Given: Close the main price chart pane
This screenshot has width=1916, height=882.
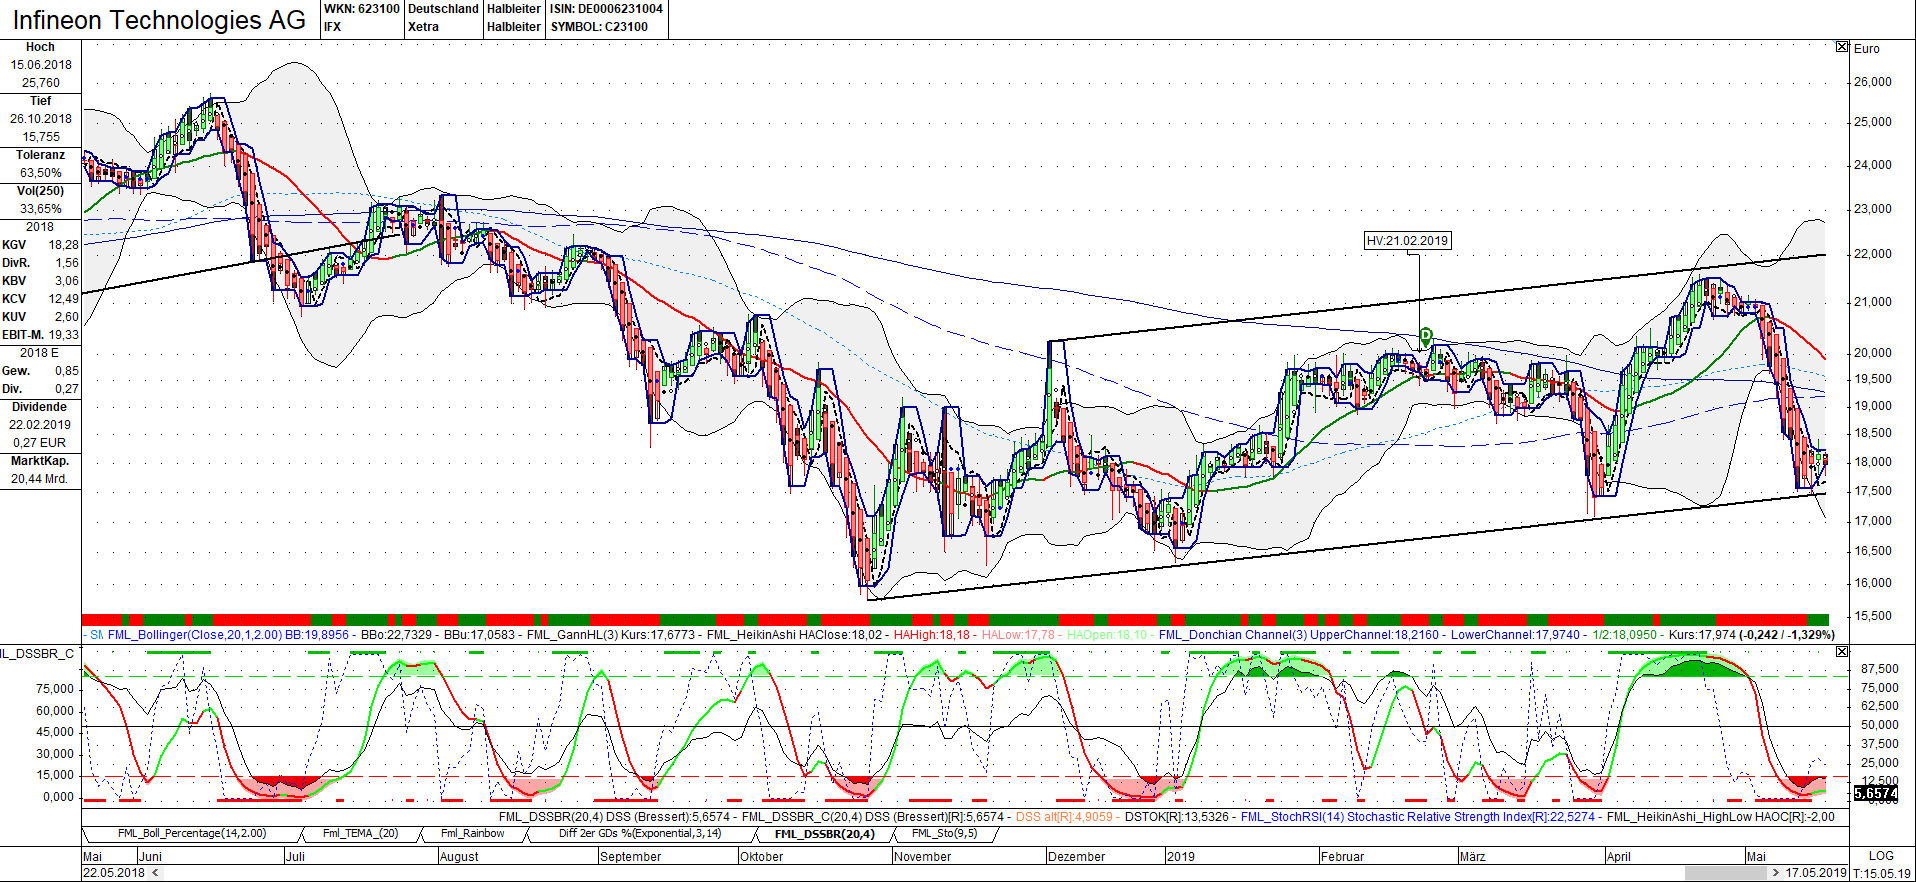Looking at the screenshot, I should [1842, 47].
